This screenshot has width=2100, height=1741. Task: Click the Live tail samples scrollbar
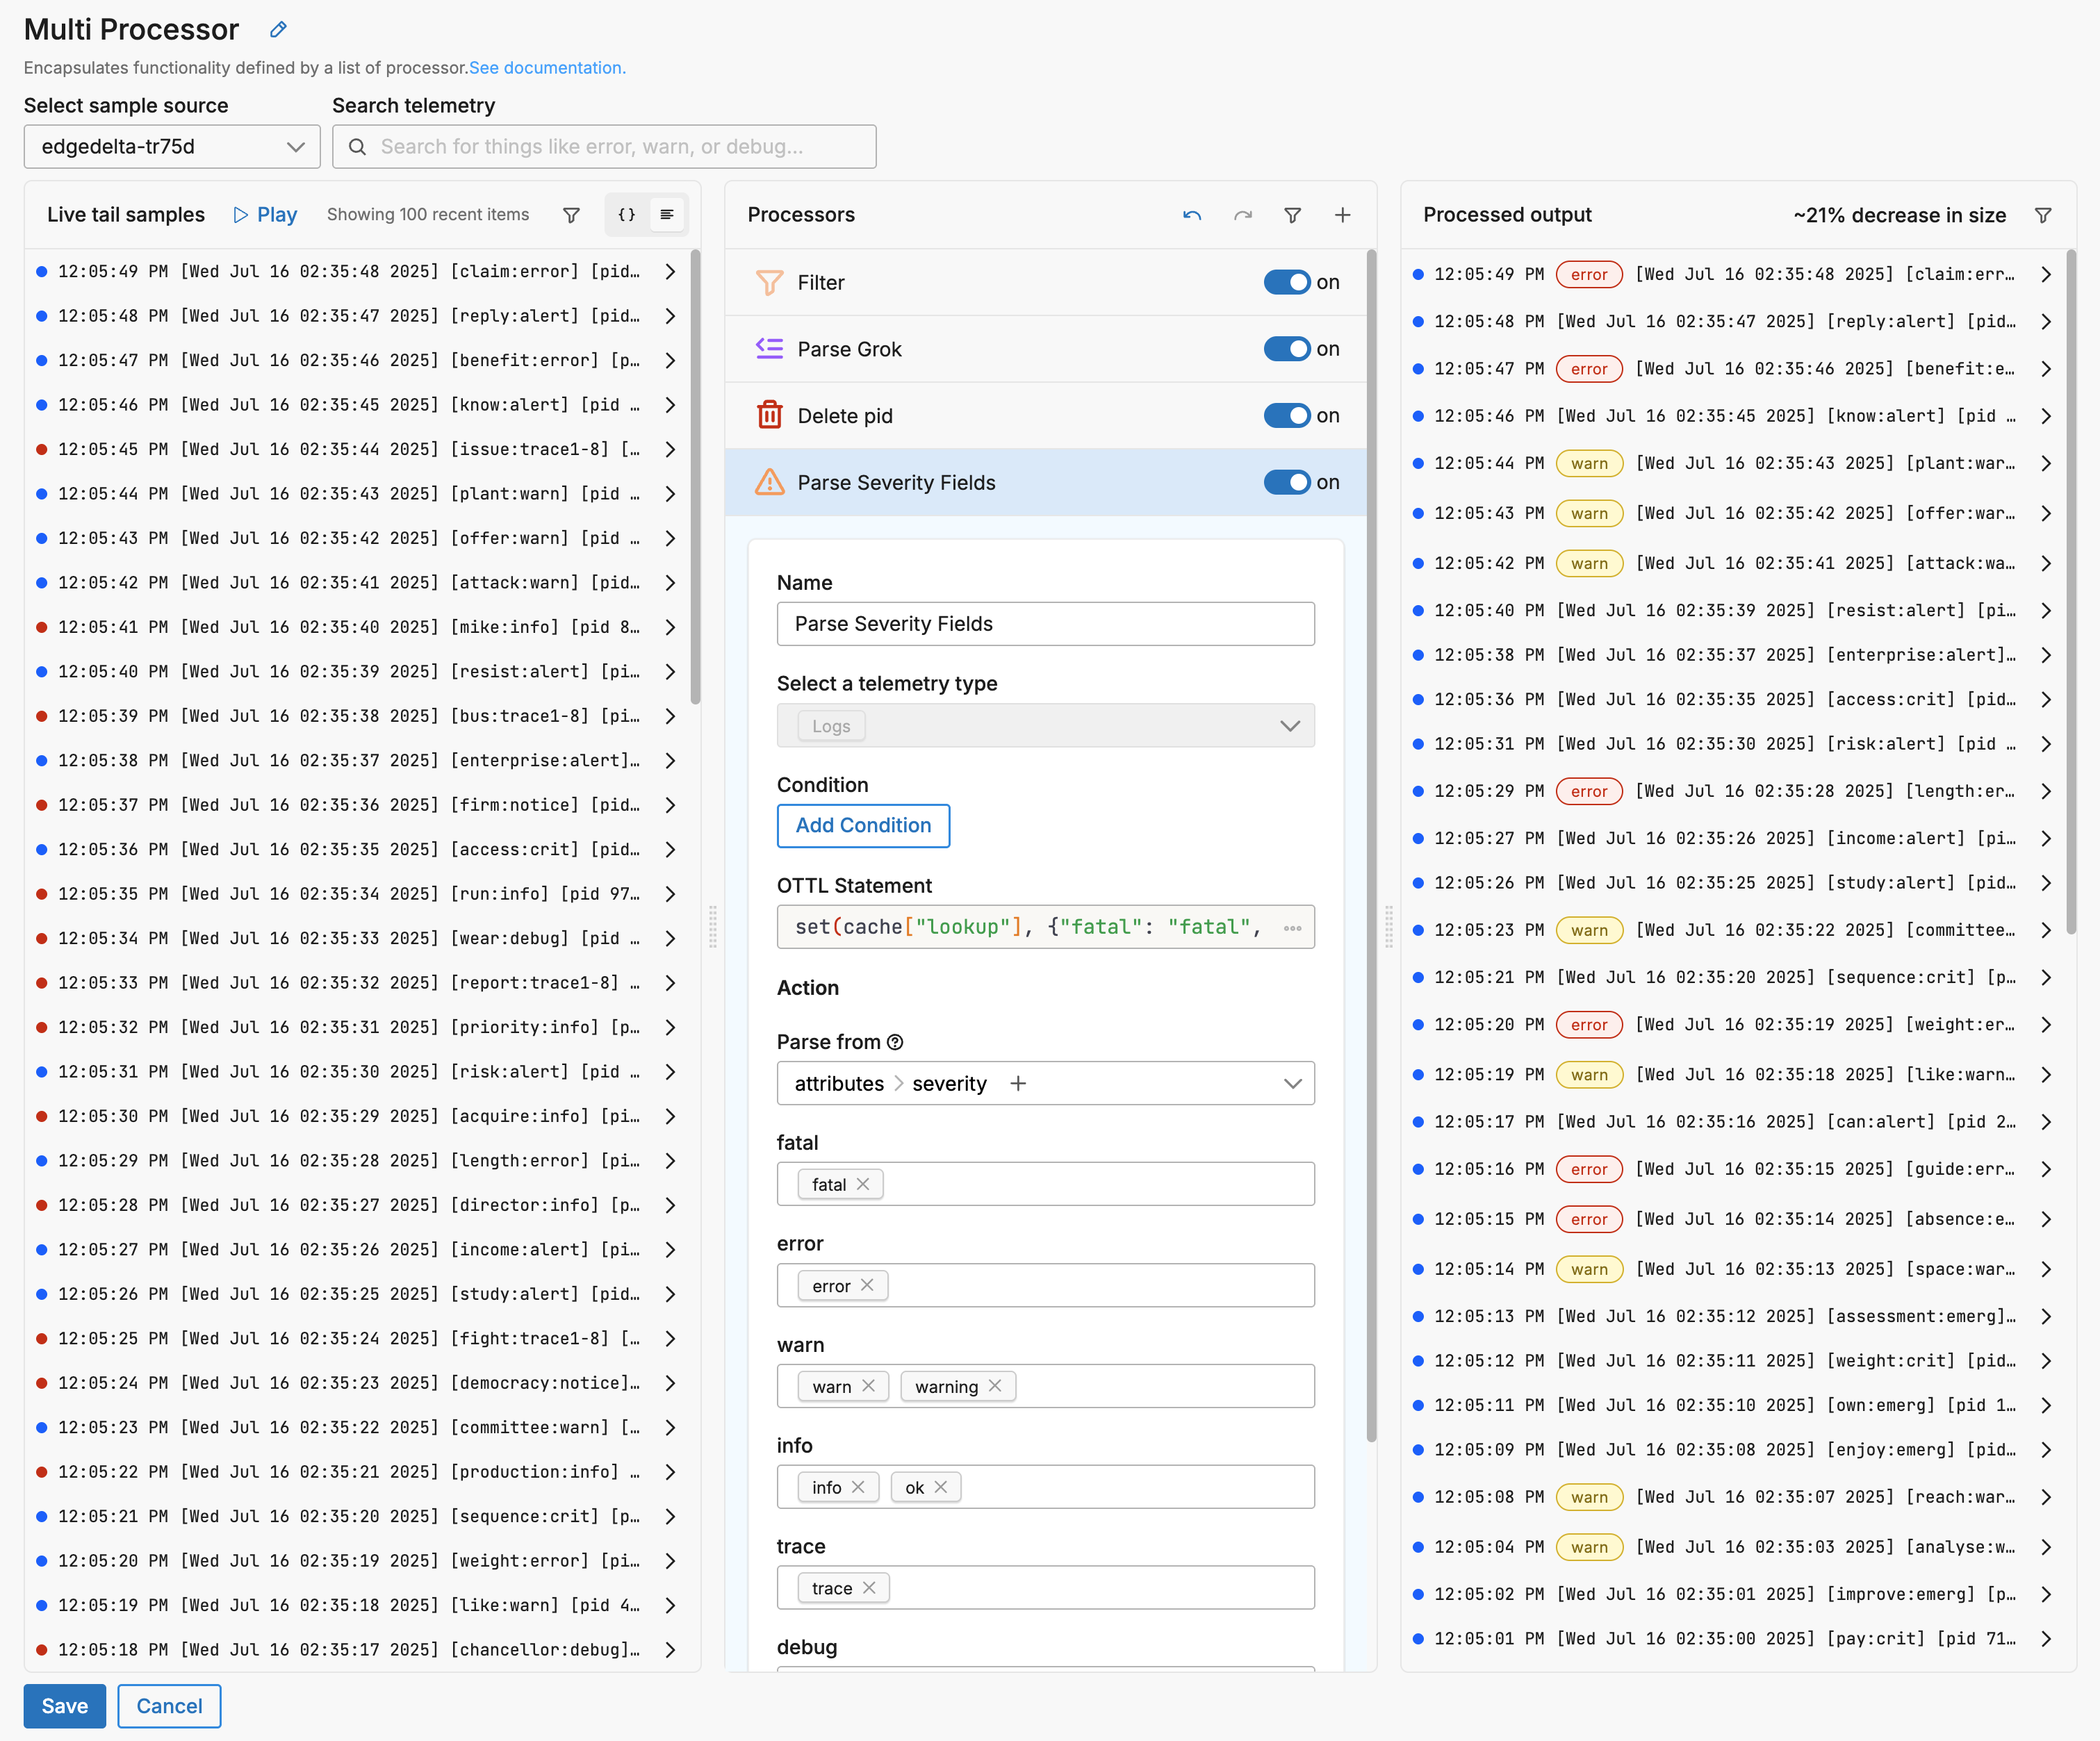click(695, 478)
